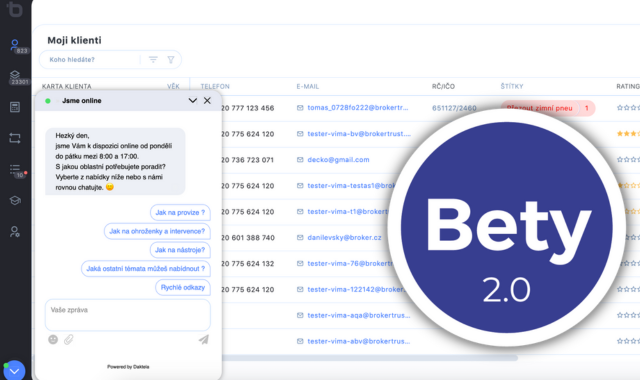
Task: Focus the 'Vaše zpráva' message field
Action: pos(128,315)
